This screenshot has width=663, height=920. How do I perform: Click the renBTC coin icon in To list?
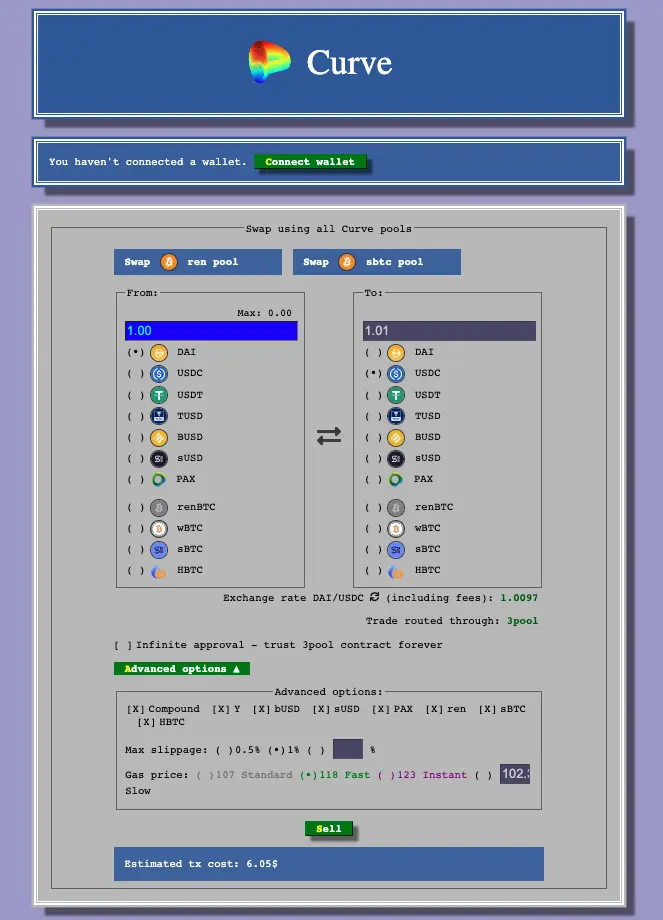396,508
